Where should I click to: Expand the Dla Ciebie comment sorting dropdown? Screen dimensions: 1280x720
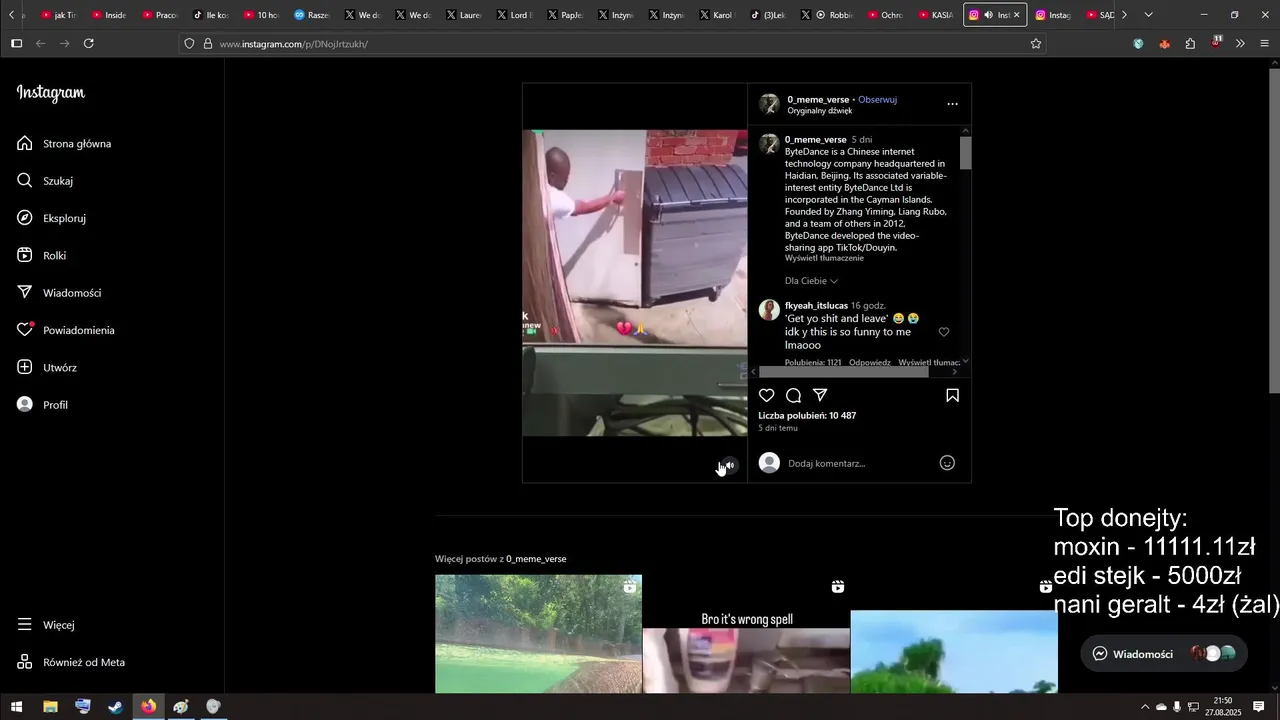coord(811,281)
